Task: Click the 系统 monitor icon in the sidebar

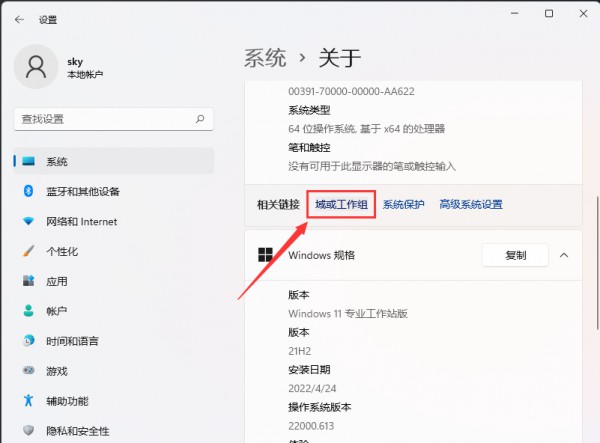Action: click(29, 161)
